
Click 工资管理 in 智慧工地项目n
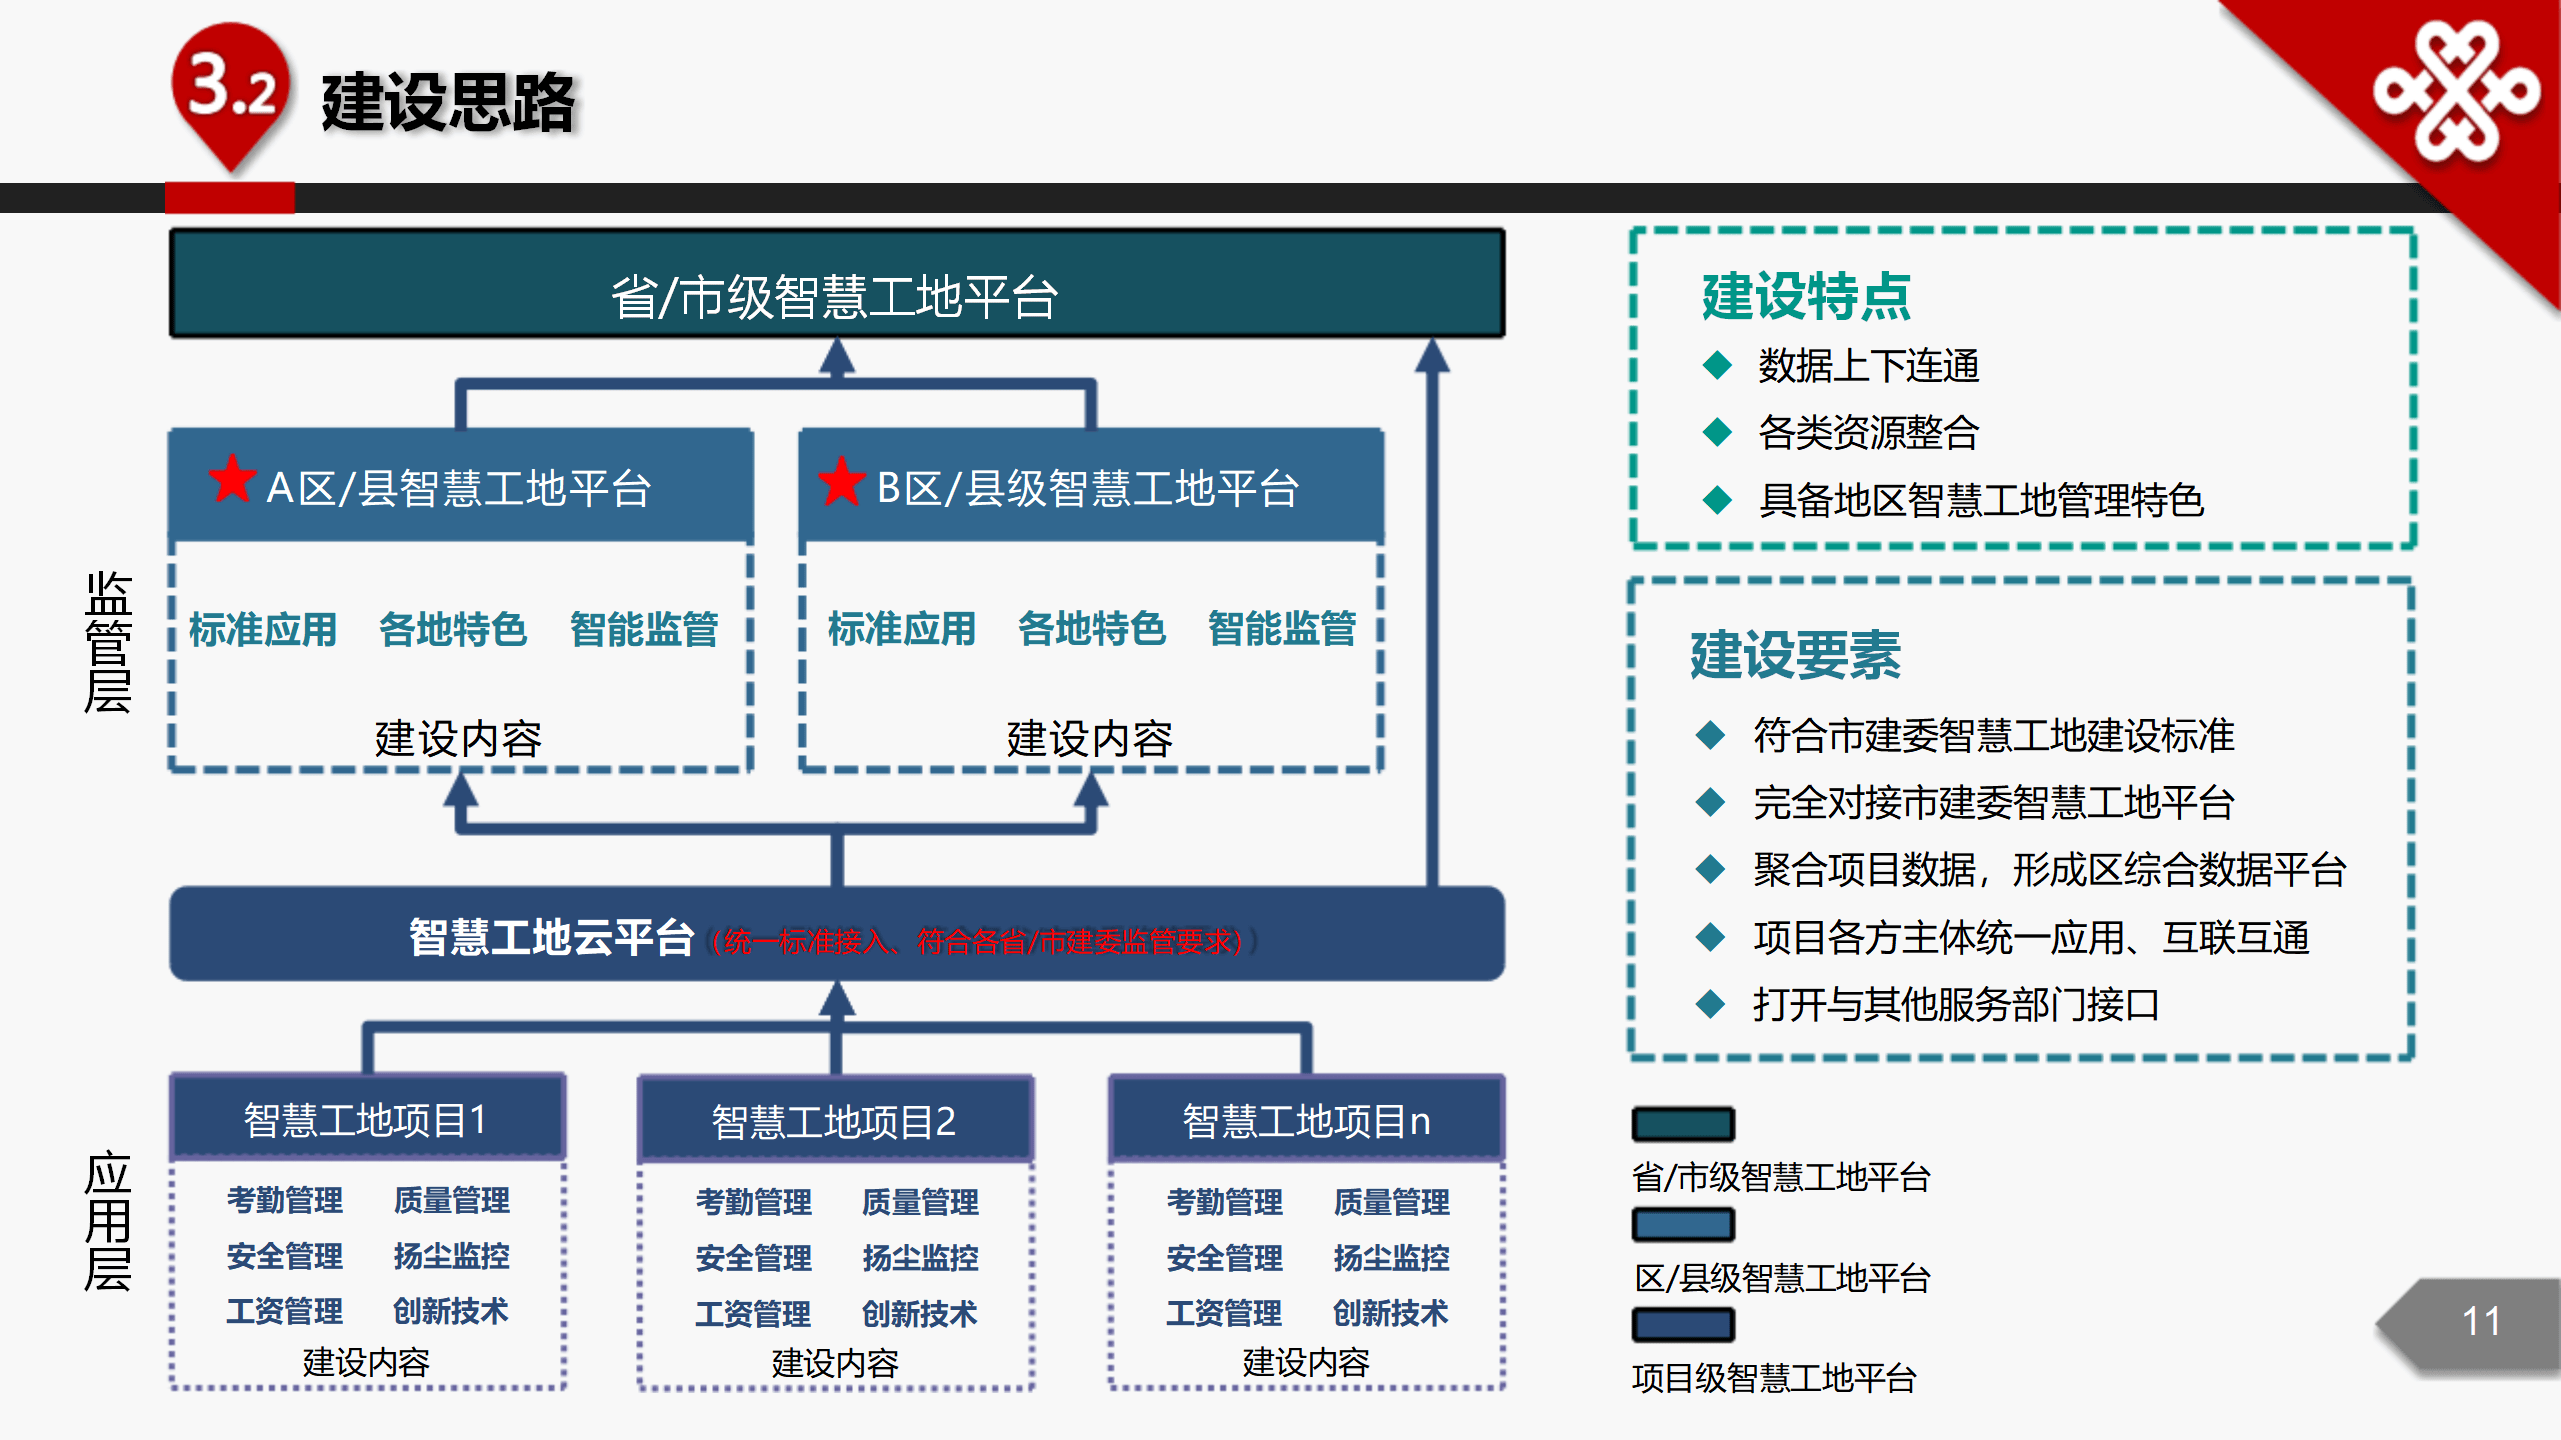click(x=1225, y=1313)
